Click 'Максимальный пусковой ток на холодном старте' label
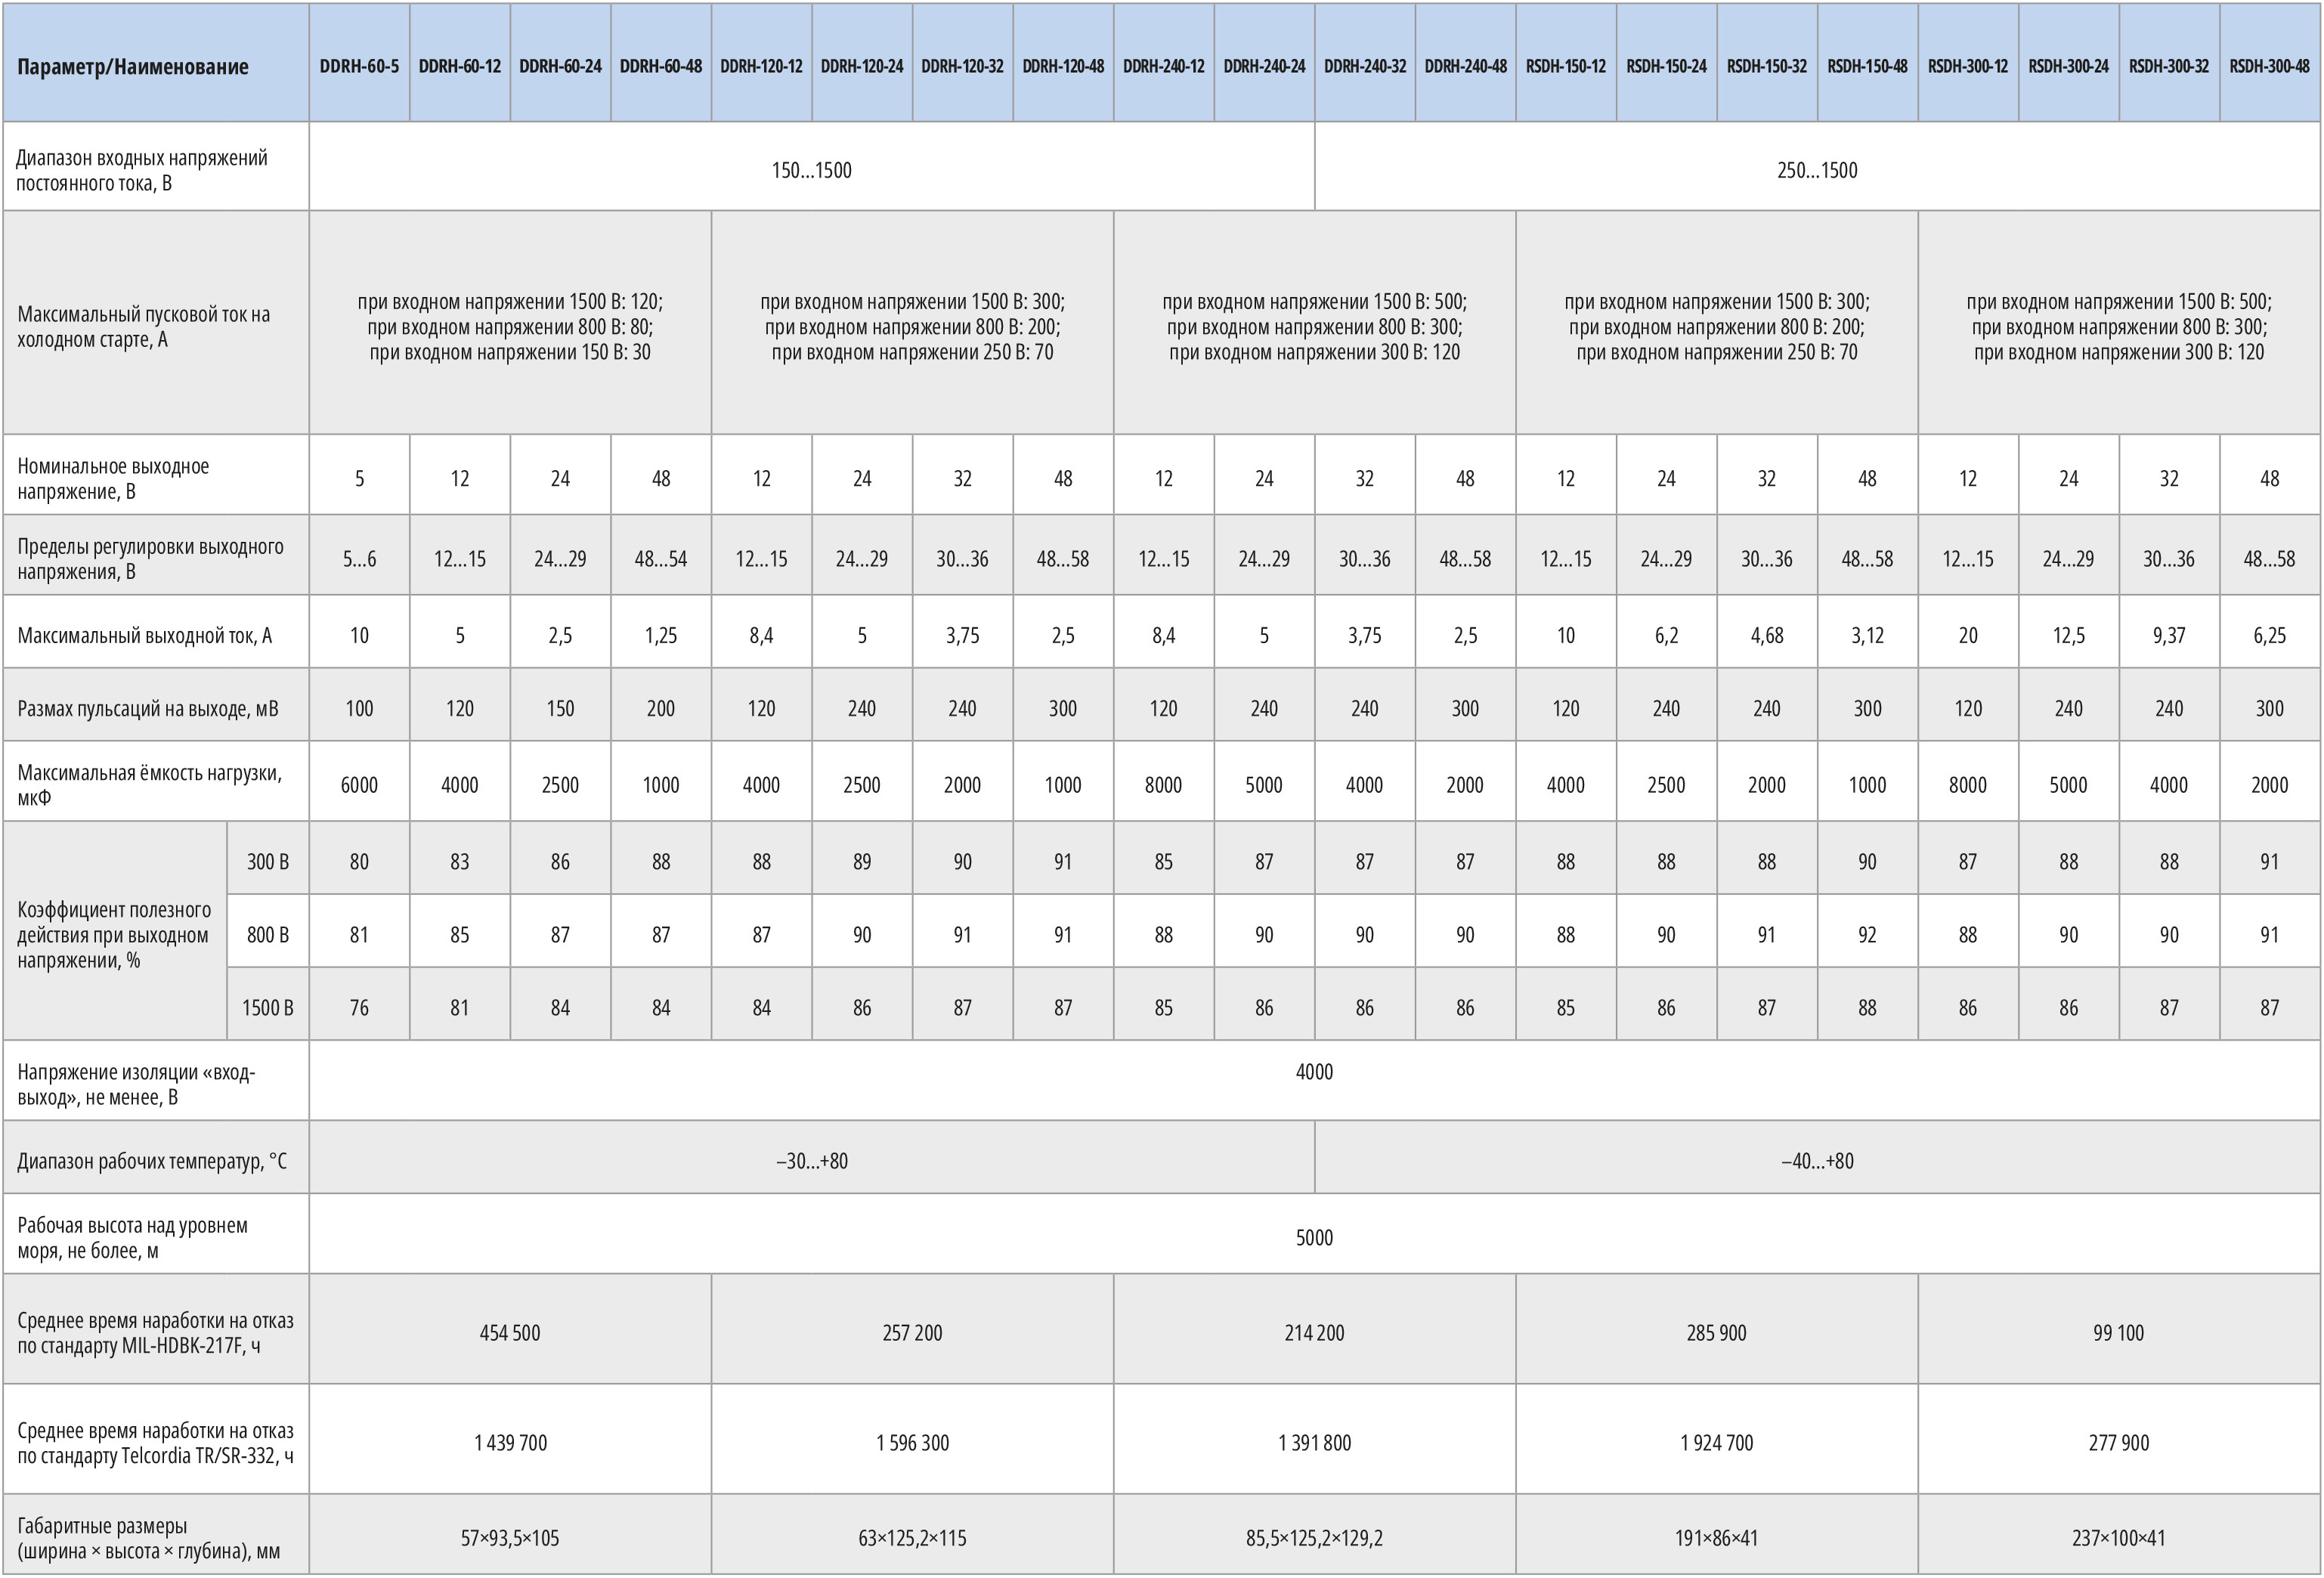 coord(156,322)
